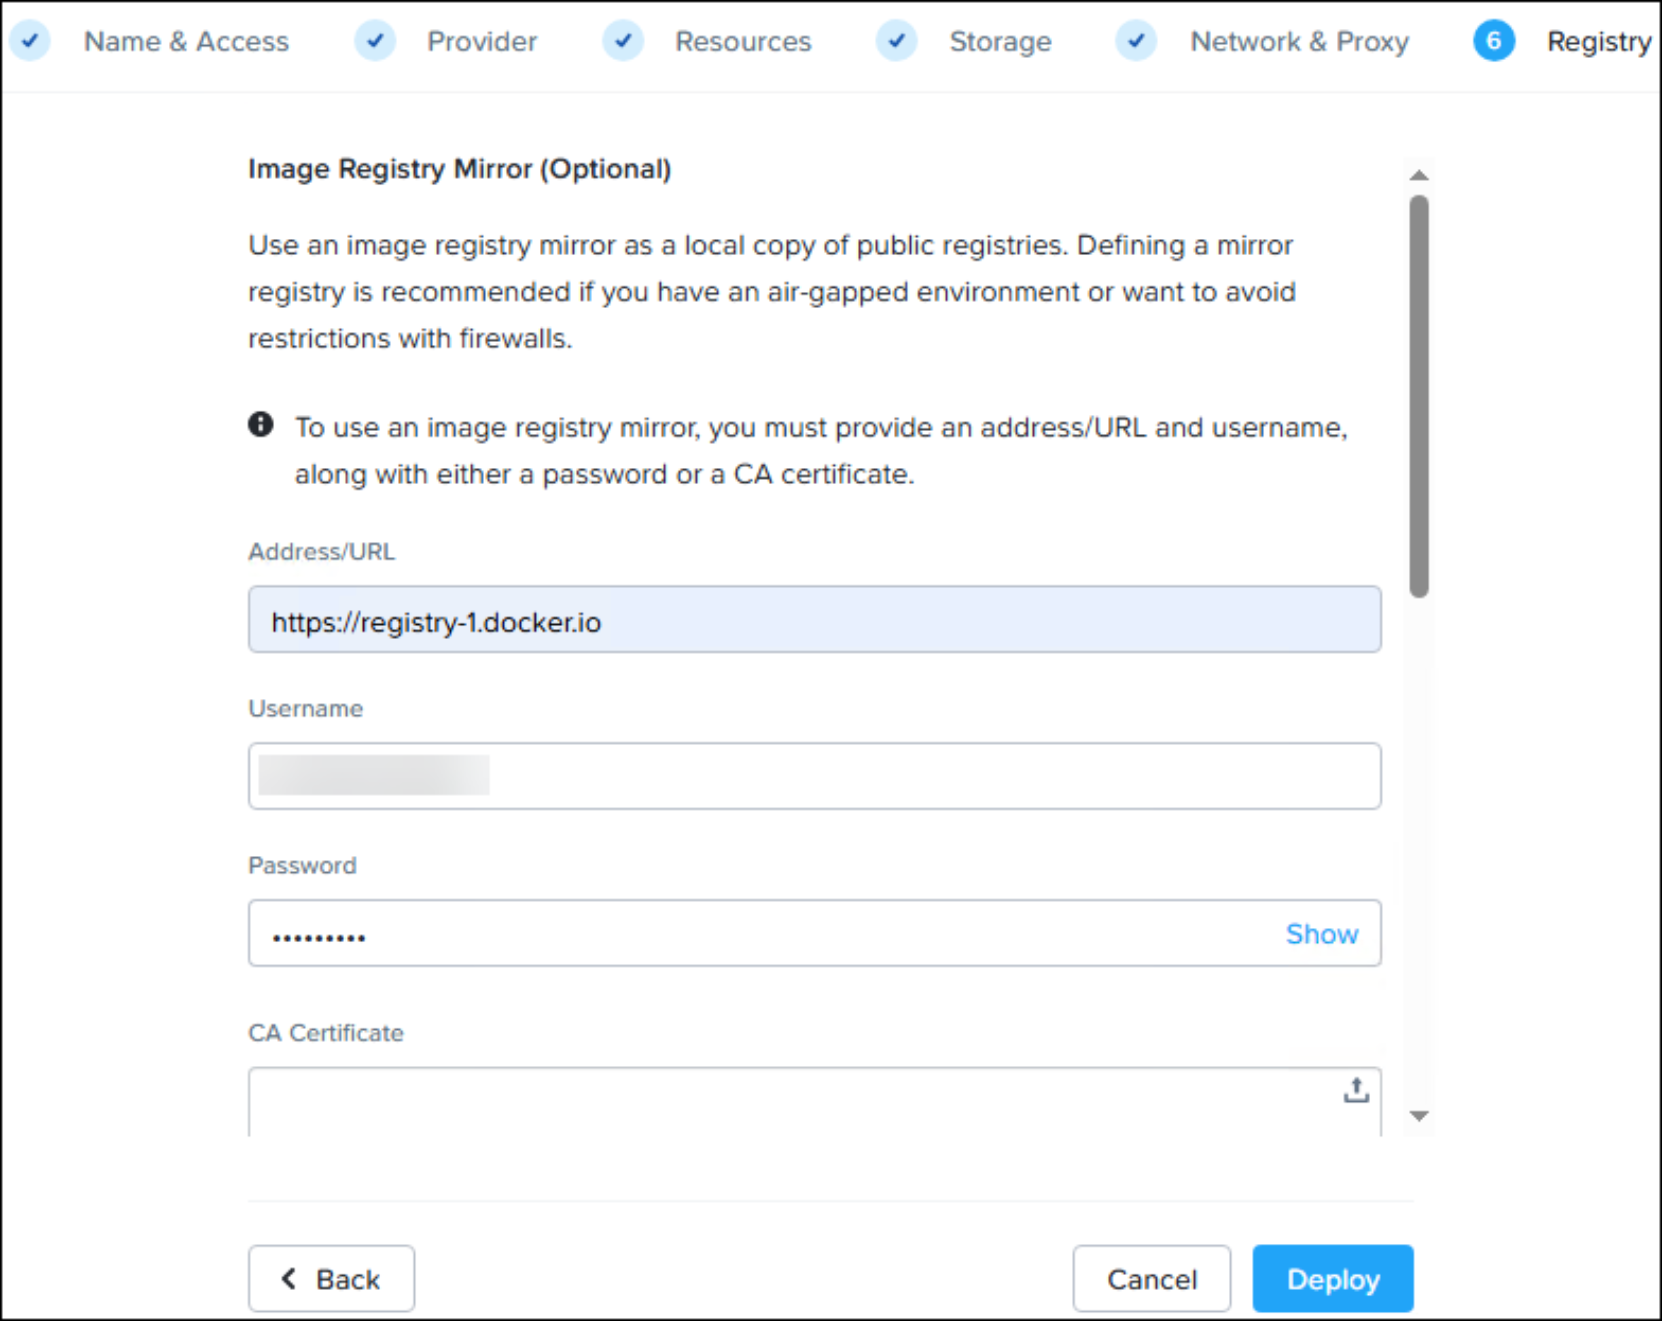Click the scrollbar down arrow

tap(1418, 1116)
